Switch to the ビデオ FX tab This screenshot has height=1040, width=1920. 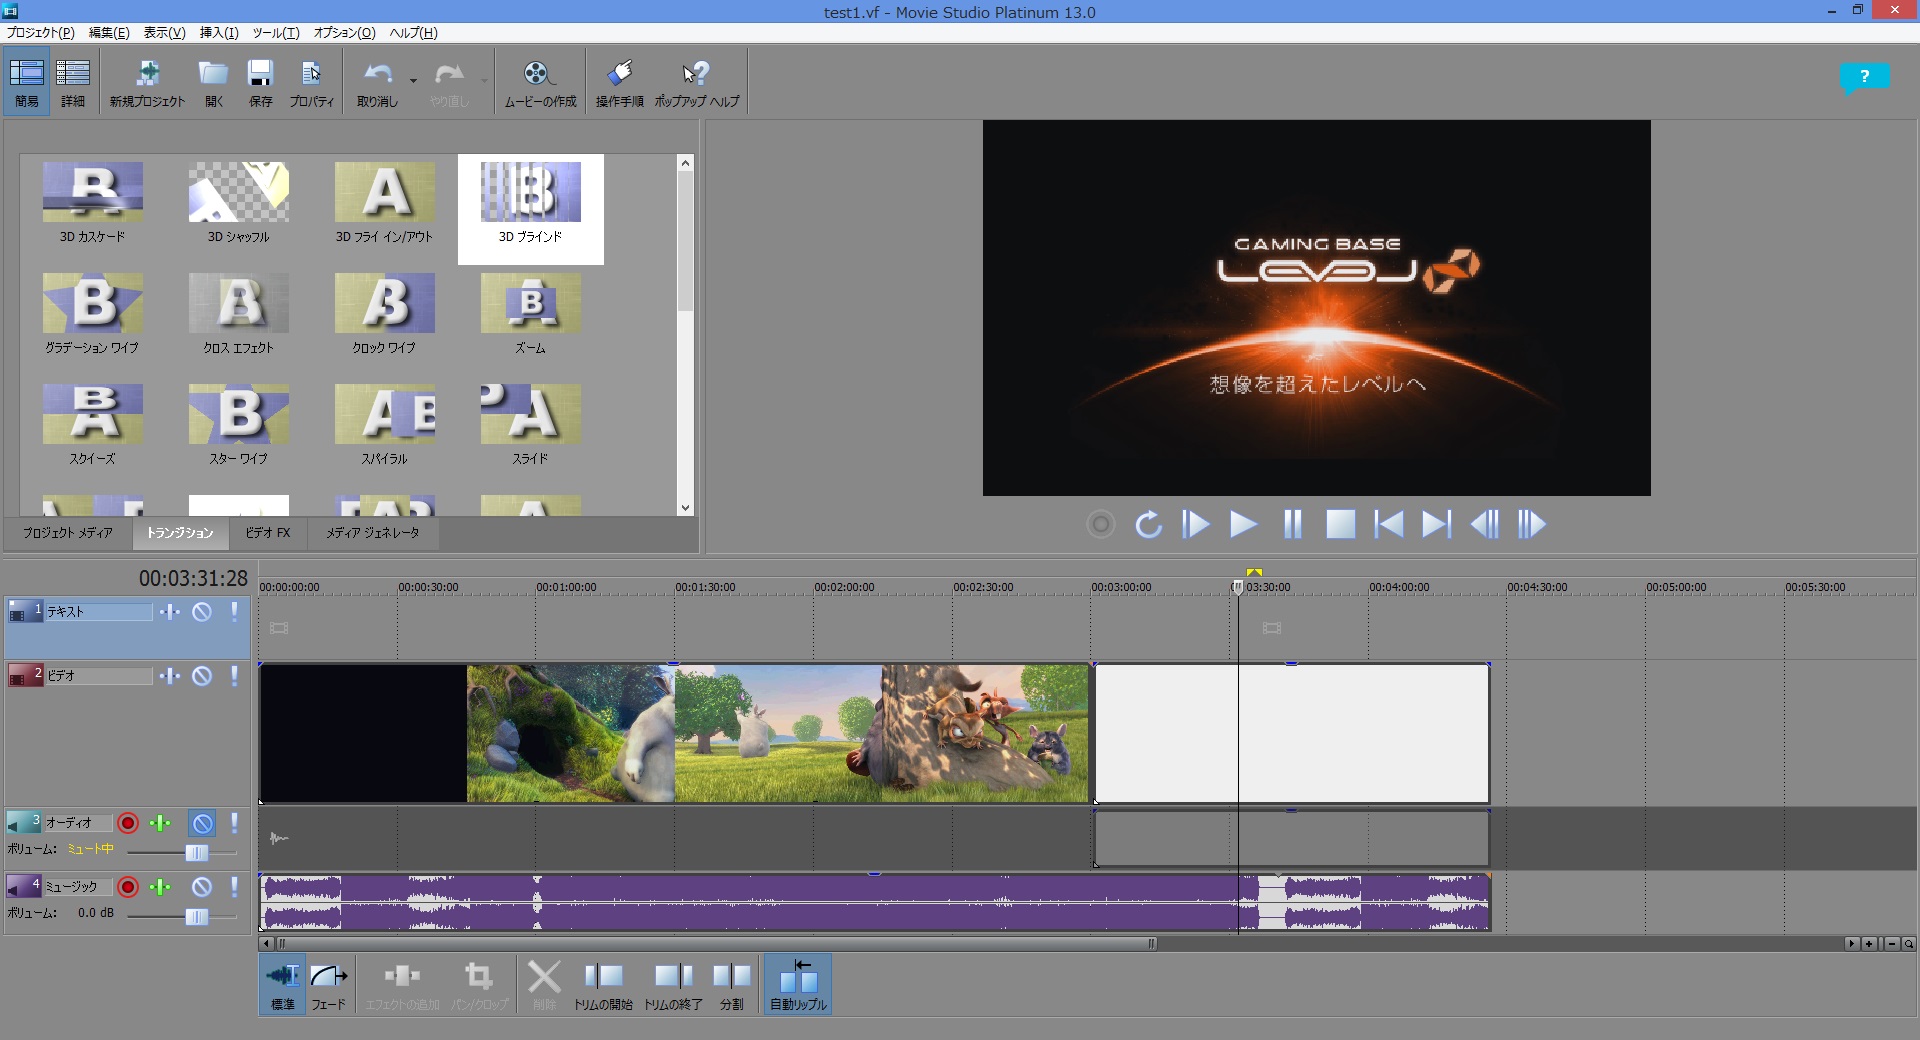tap(268, 533)
